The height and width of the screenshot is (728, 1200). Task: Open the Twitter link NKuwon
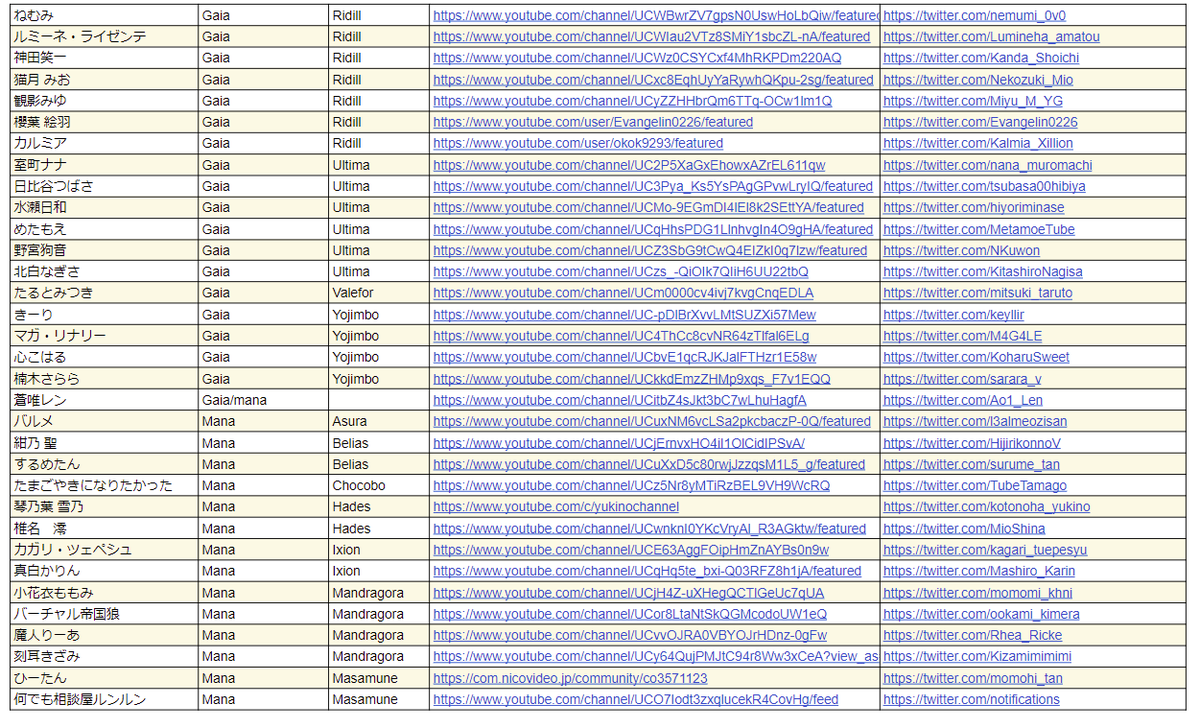962,251
